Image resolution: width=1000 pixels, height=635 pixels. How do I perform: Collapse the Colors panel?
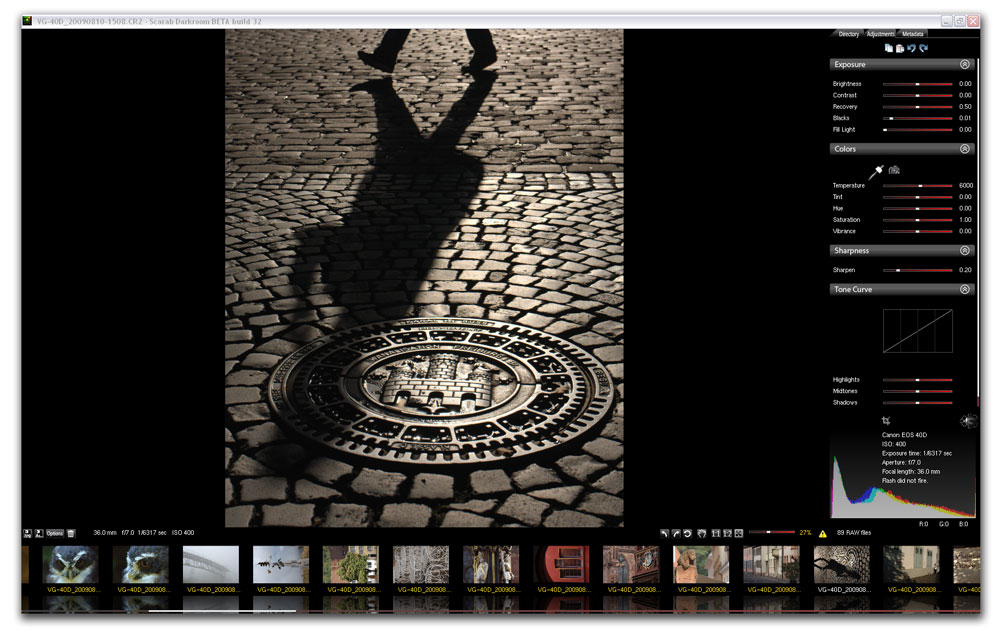(x=965, y=149)
